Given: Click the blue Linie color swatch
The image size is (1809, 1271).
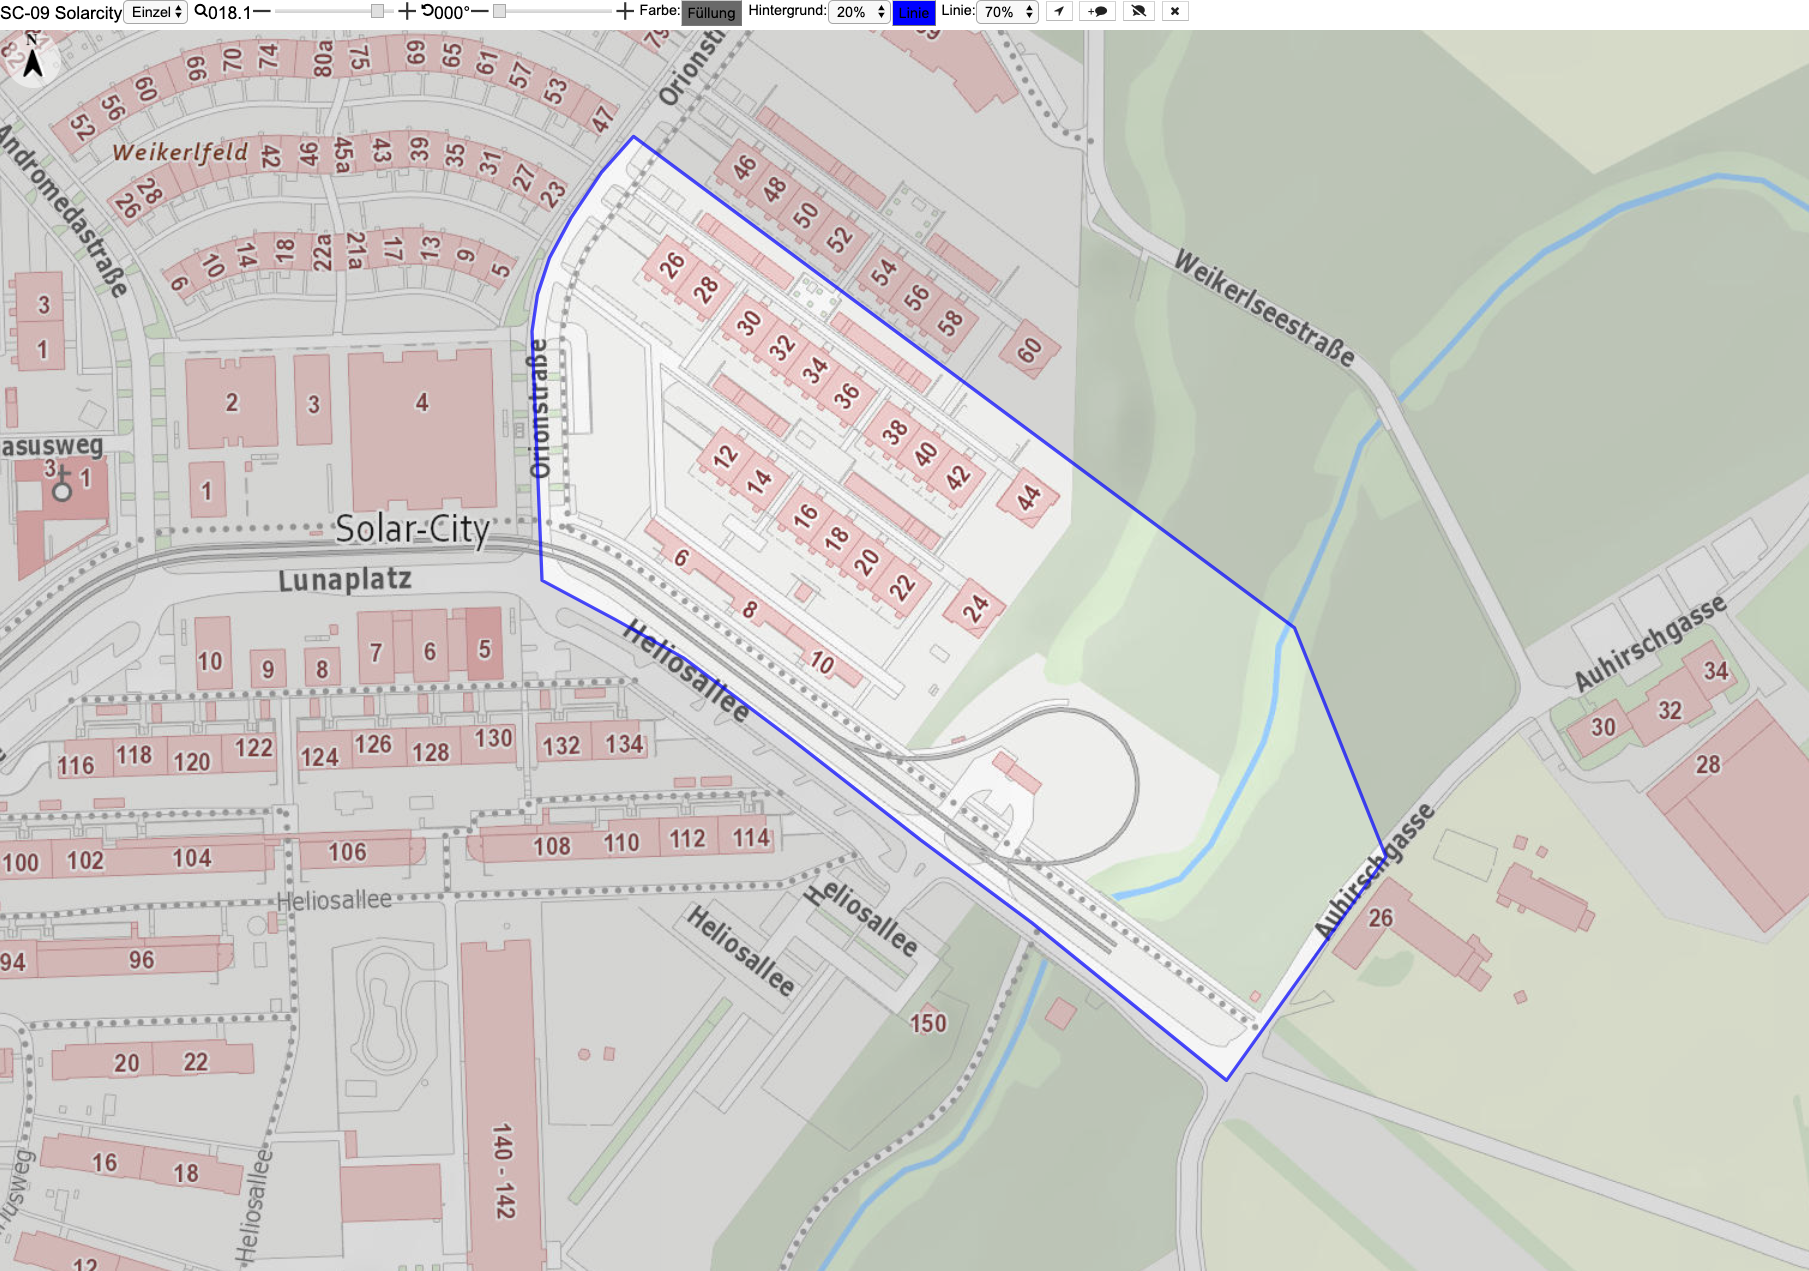Looking at the screenshot, I should (x=913, y=13).
